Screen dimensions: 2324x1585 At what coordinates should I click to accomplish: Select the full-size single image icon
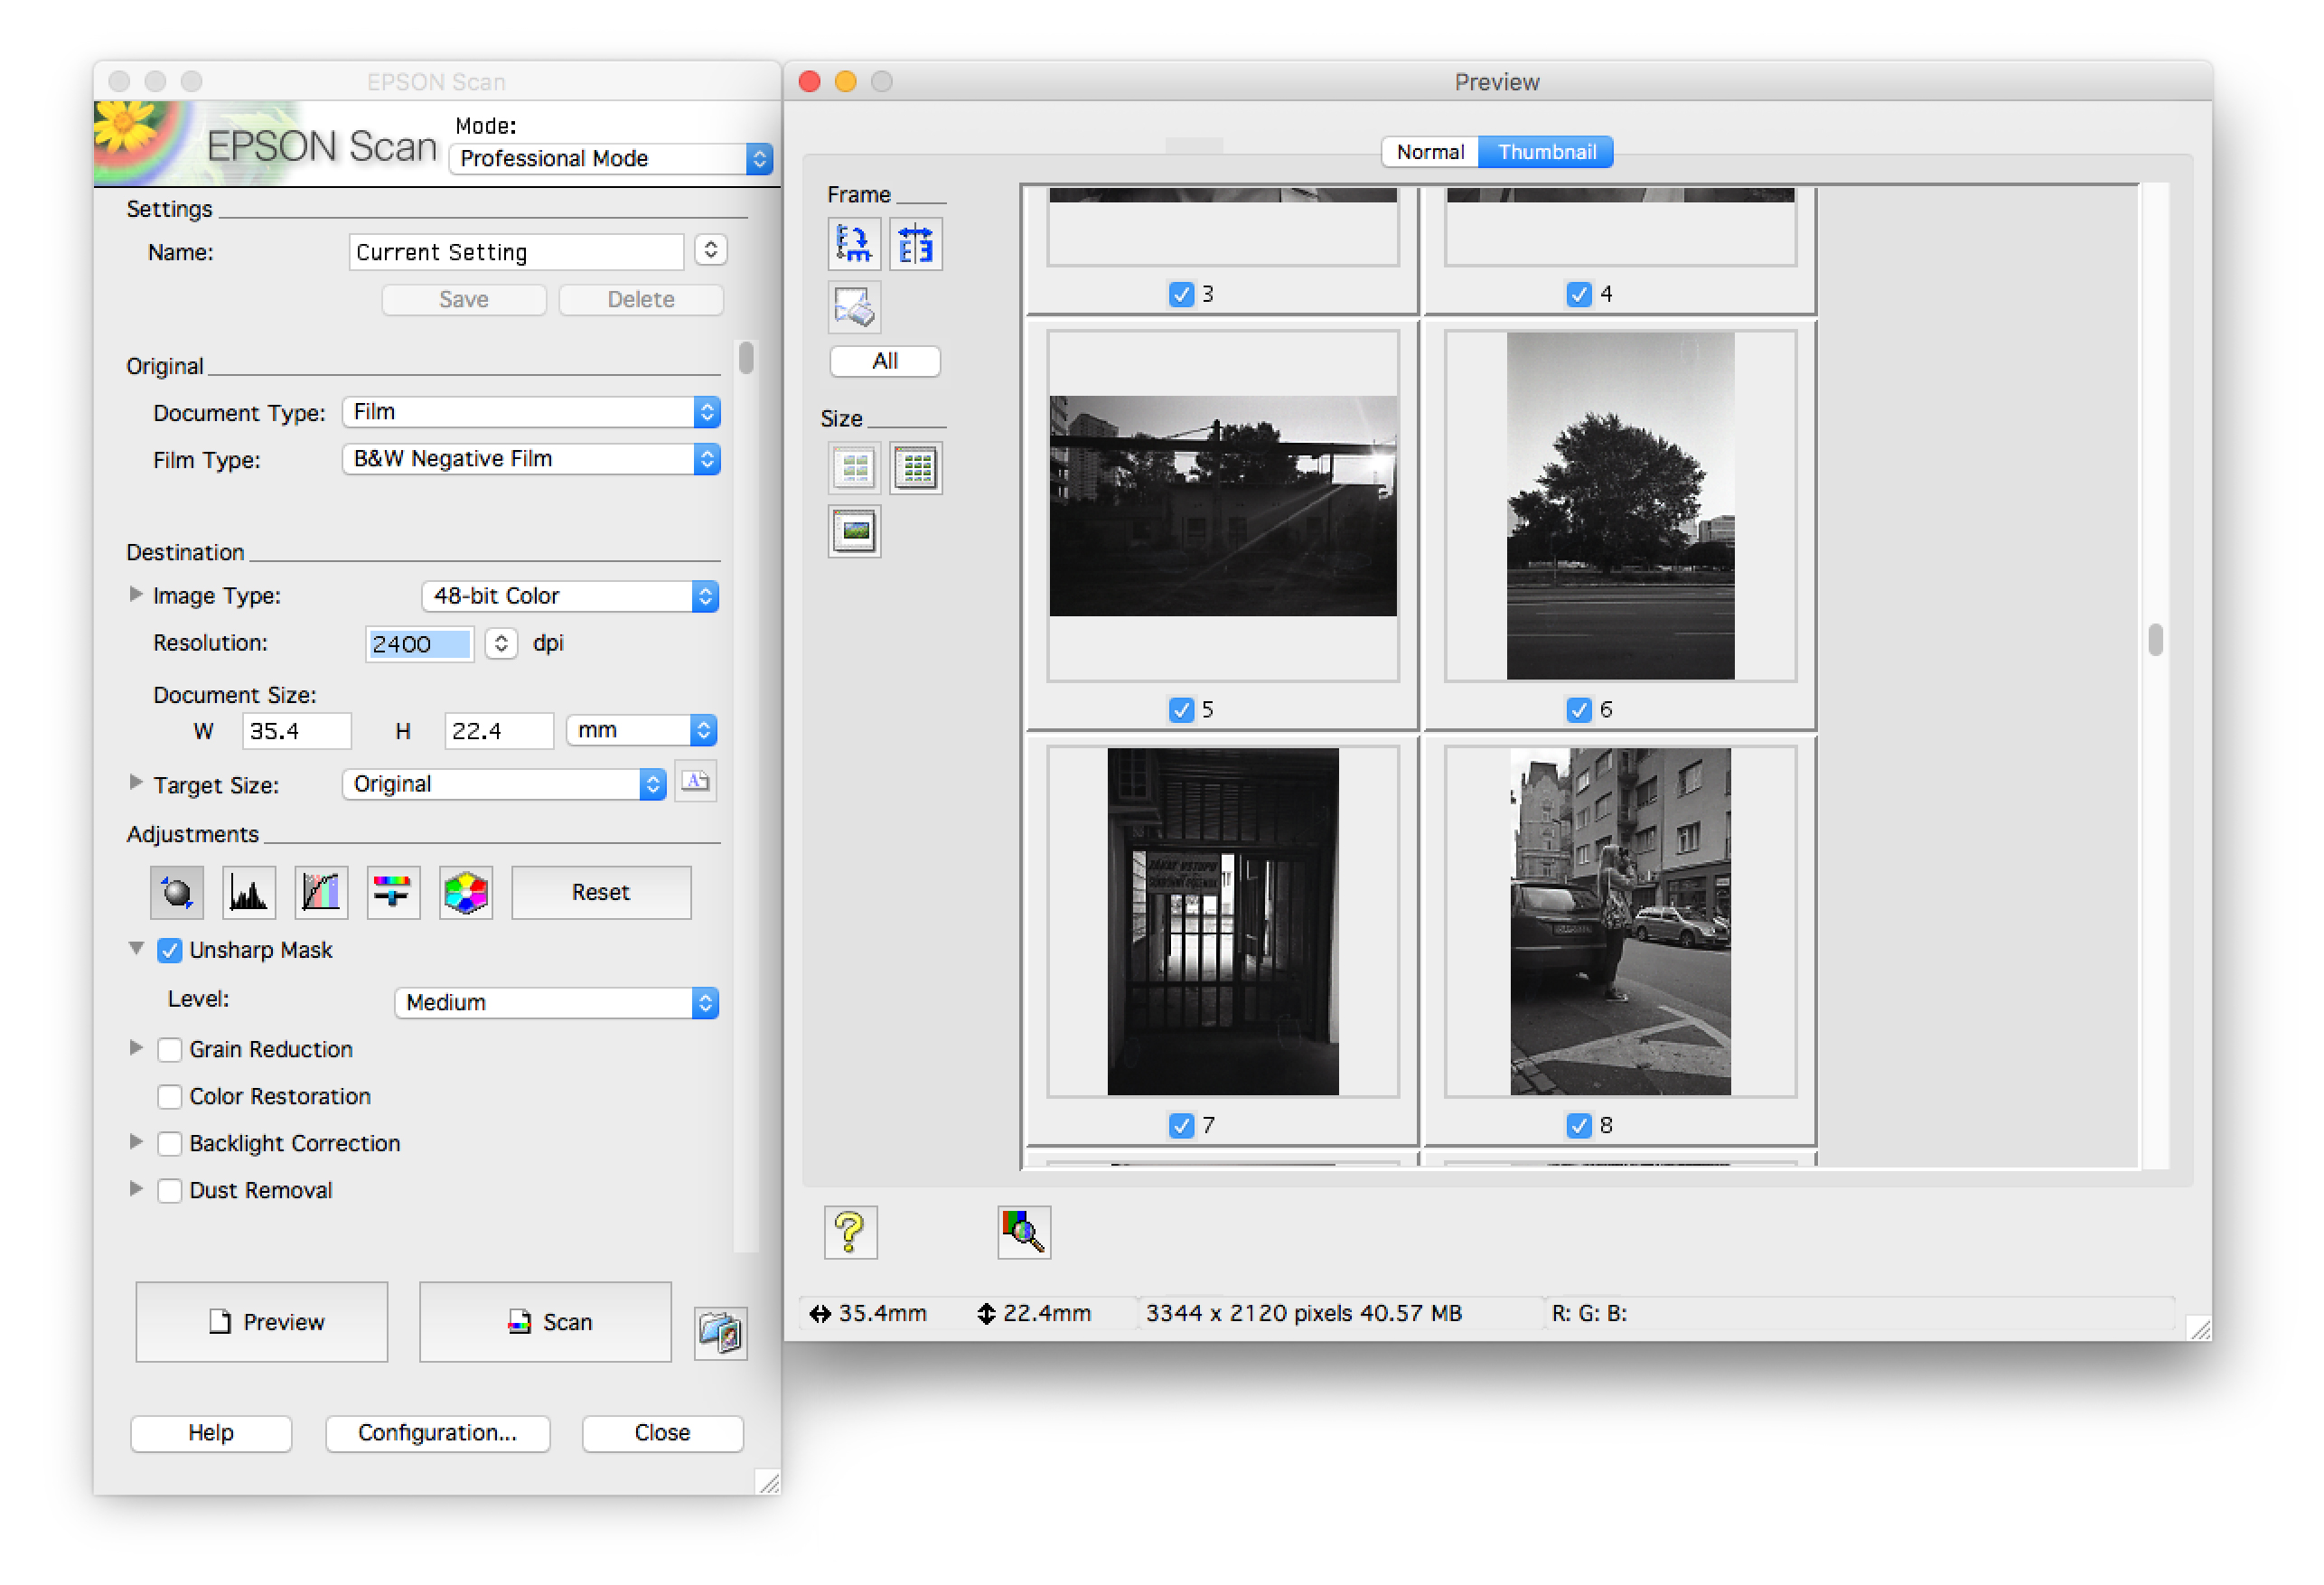[x=853, y=531]
